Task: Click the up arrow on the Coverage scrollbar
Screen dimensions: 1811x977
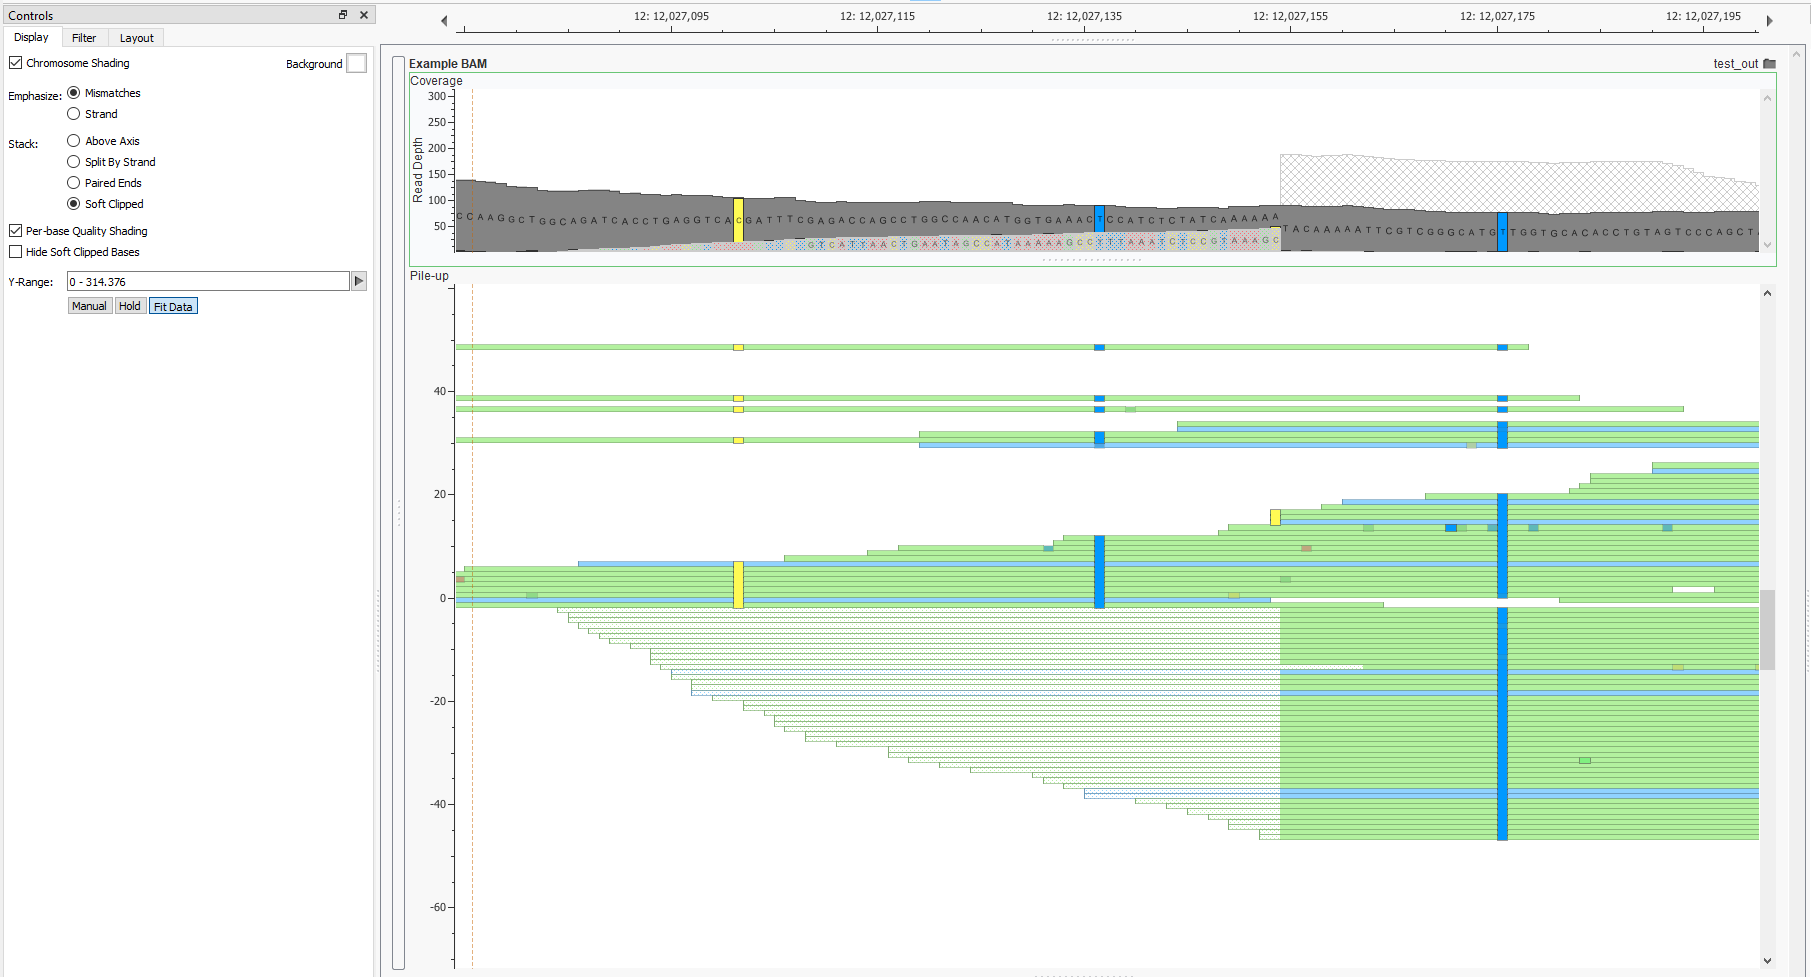Action: (x=1768, y=97)
